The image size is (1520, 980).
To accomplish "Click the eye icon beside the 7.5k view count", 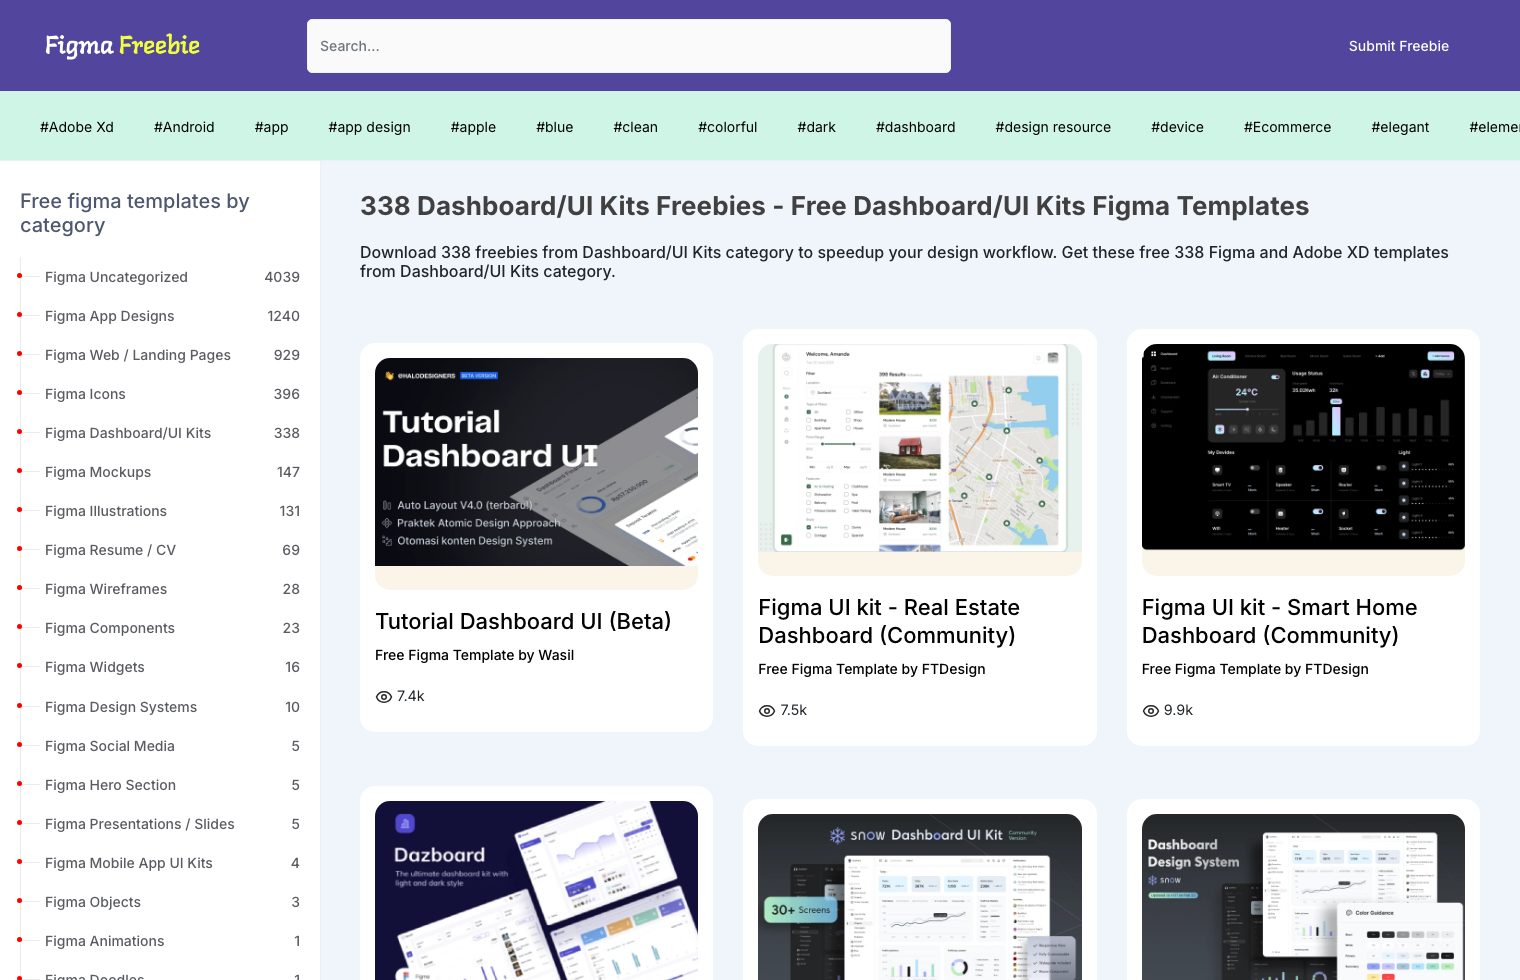I will tap(767, 710).
